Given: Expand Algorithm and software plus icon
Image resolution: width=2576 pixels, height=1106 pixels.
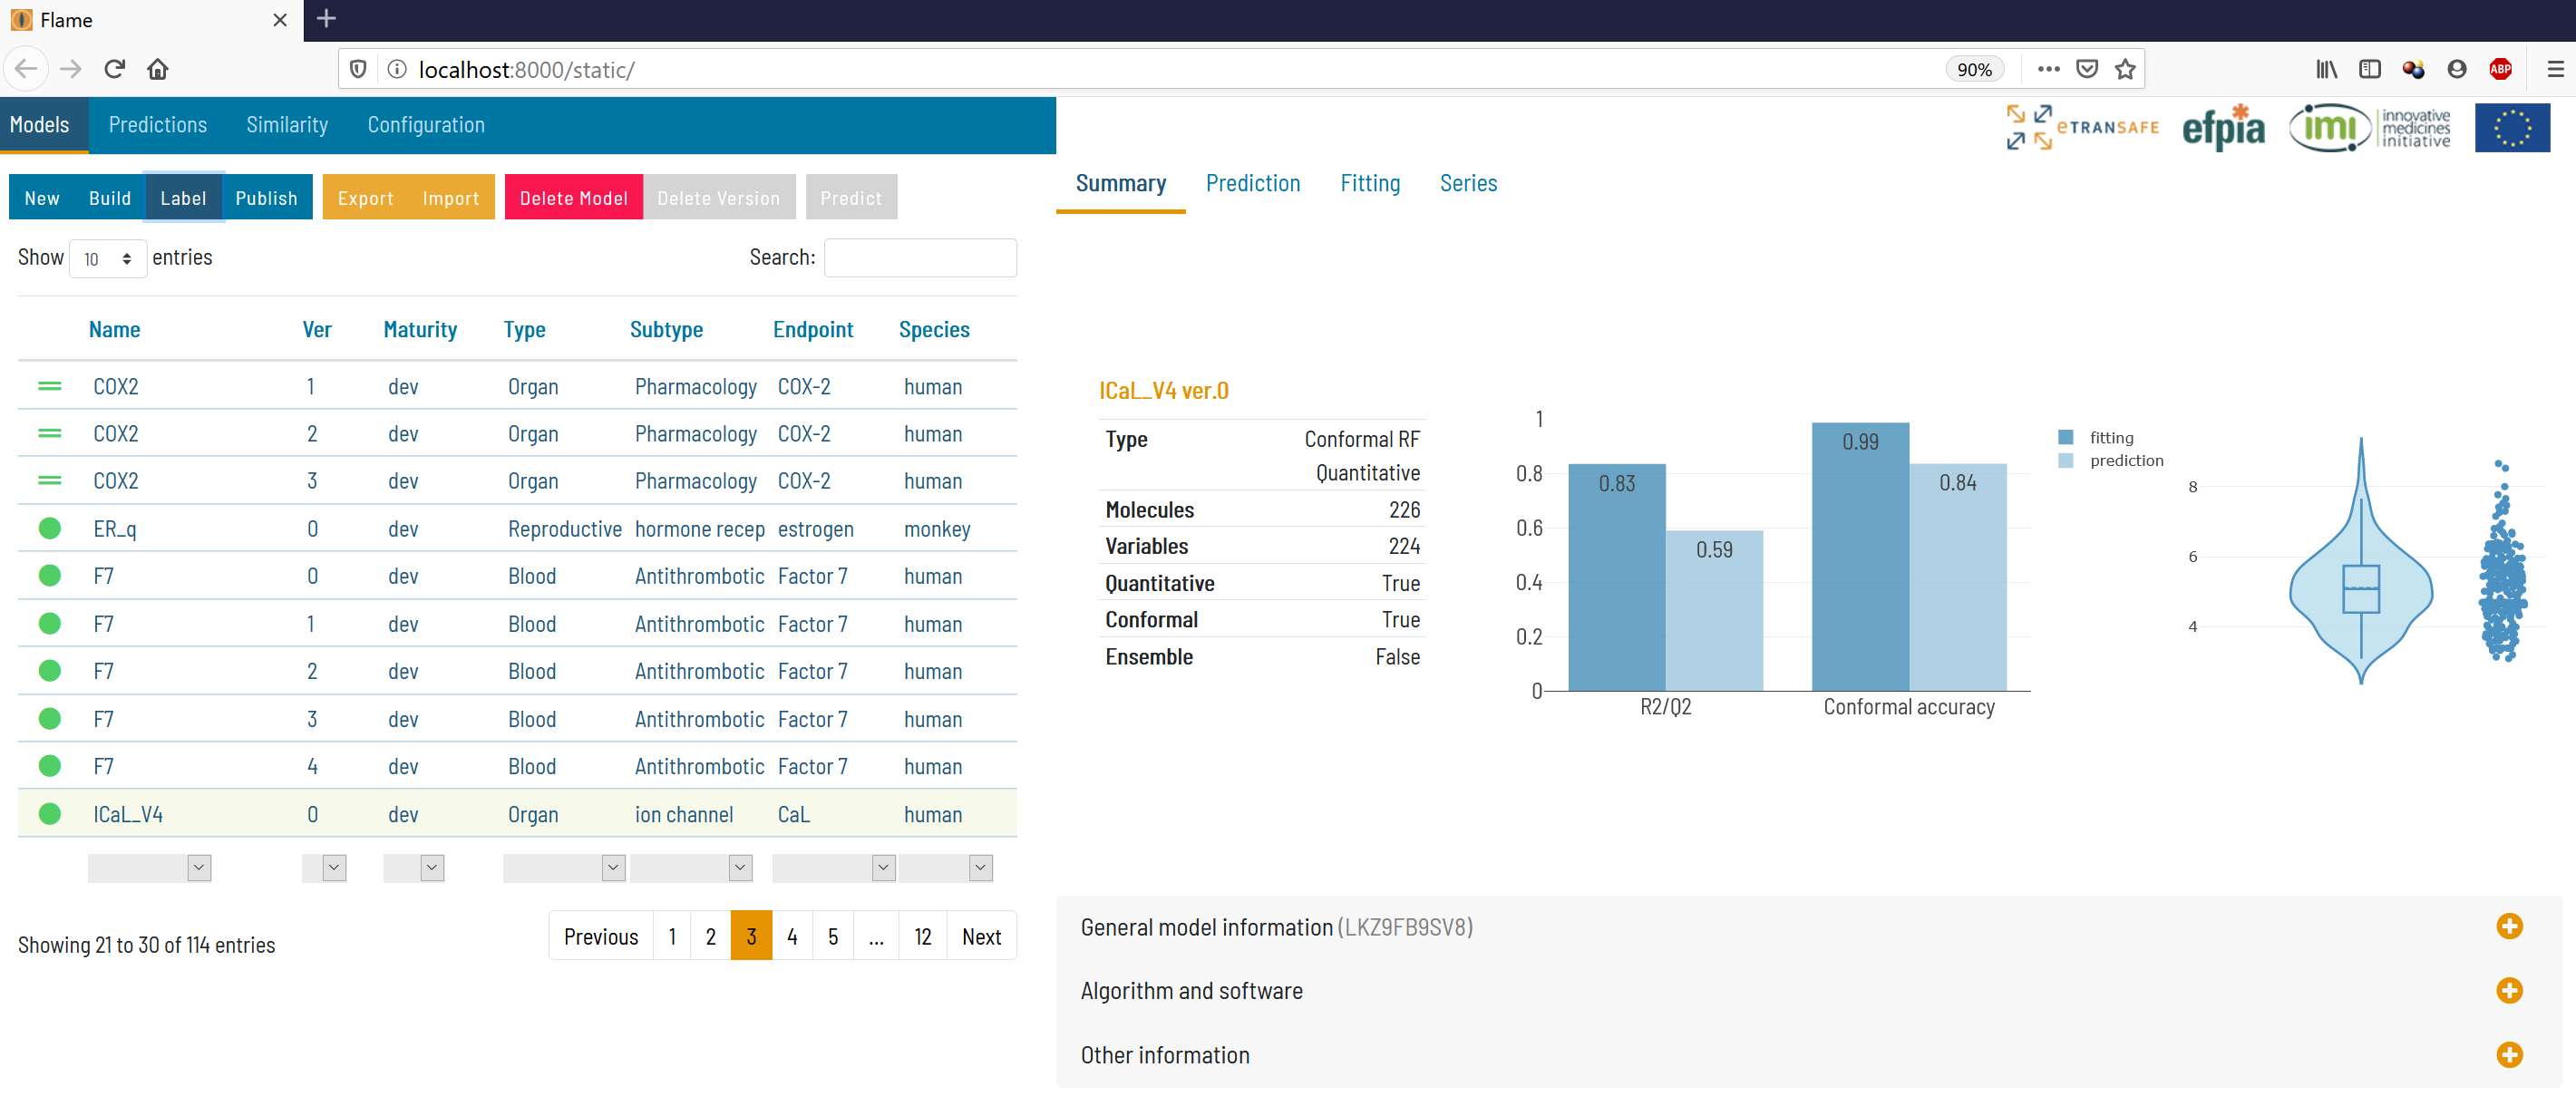Looking at the screenshot, I should coord(2508,990).
